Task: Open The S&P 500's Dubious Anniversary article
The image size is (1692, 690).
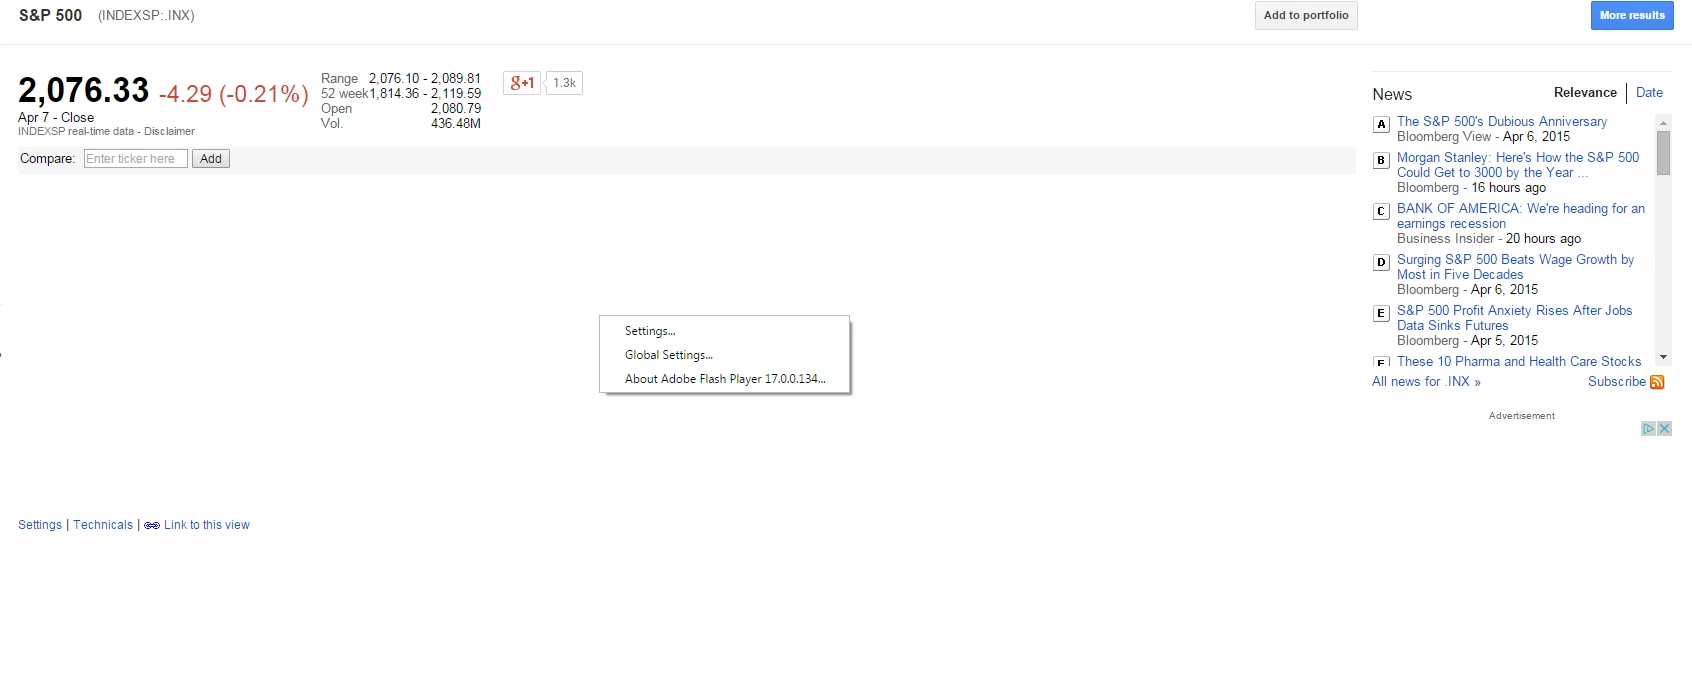Action: tap(1502, 122)
